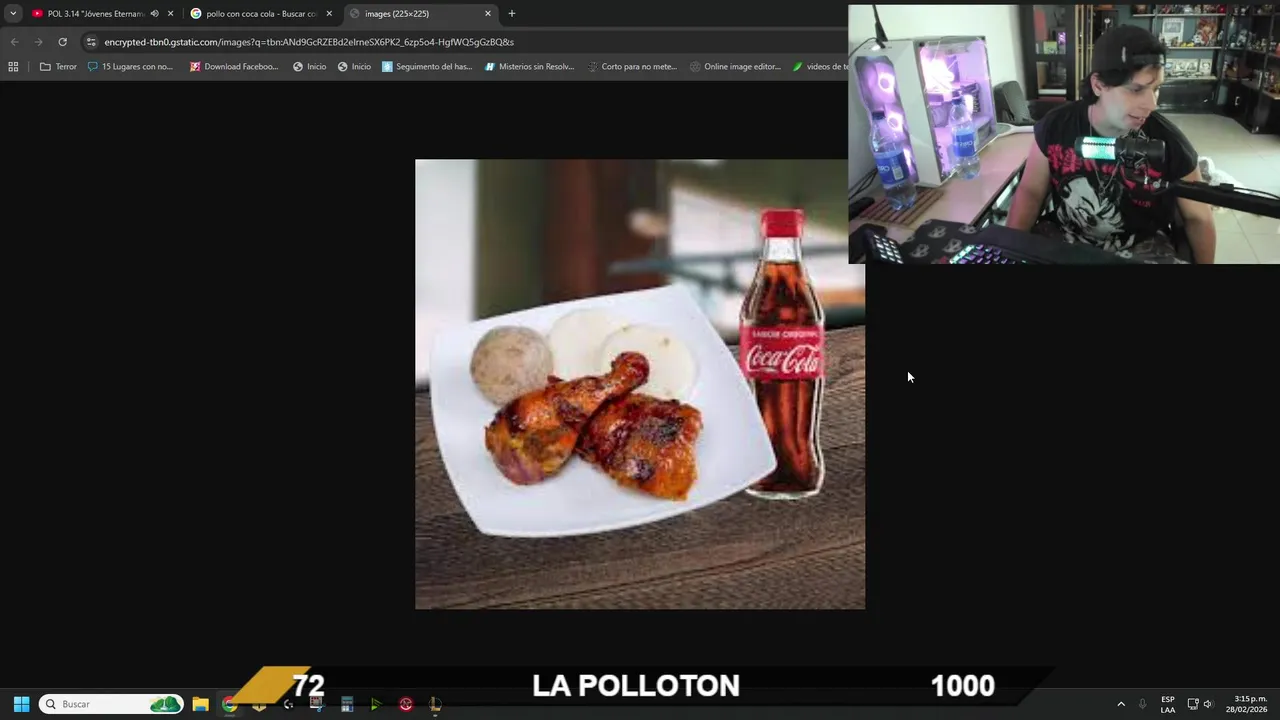This screenshot has width=1280, height=720.
Task: Go forward in browser history
Action: click(x=38, y=42)
